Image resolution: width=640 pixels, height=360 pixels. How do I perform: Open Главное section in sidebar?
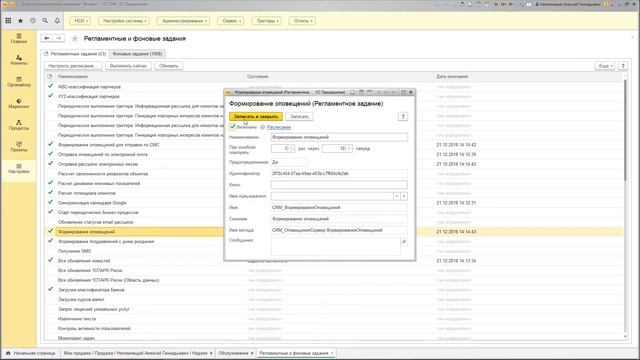19,39
